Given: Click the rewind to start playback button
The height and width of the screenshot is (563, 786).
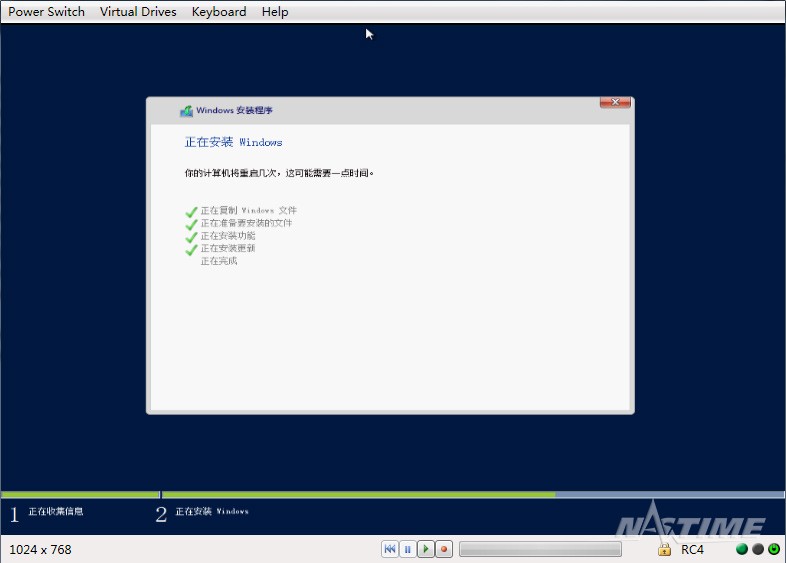Looking at the screenshot, I should click(389, 549).
